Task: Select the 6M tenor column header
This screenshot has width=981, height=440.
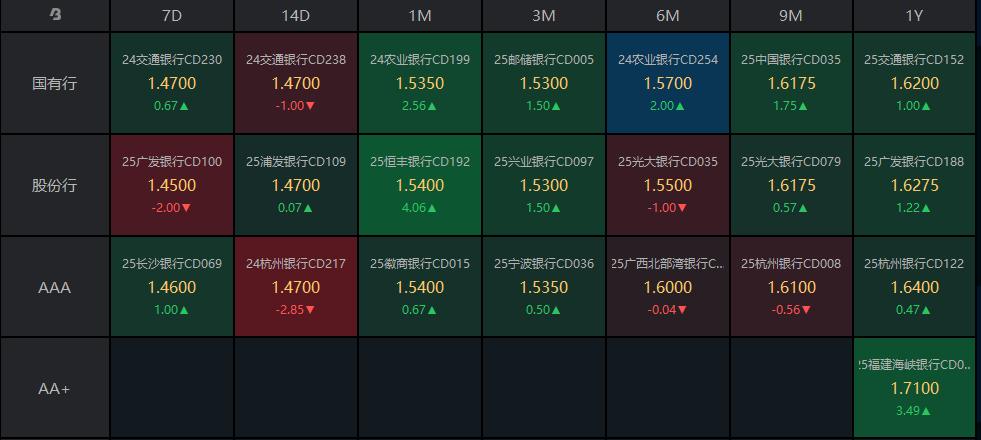Action: (668, 16)
